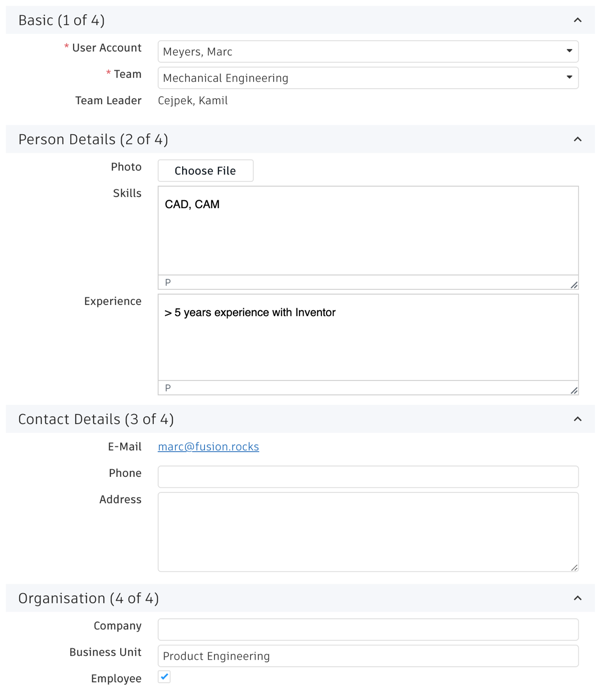Open the marc@fusion.rocks email link
This screenshot has width=600, height=697.
coord(208,447)
